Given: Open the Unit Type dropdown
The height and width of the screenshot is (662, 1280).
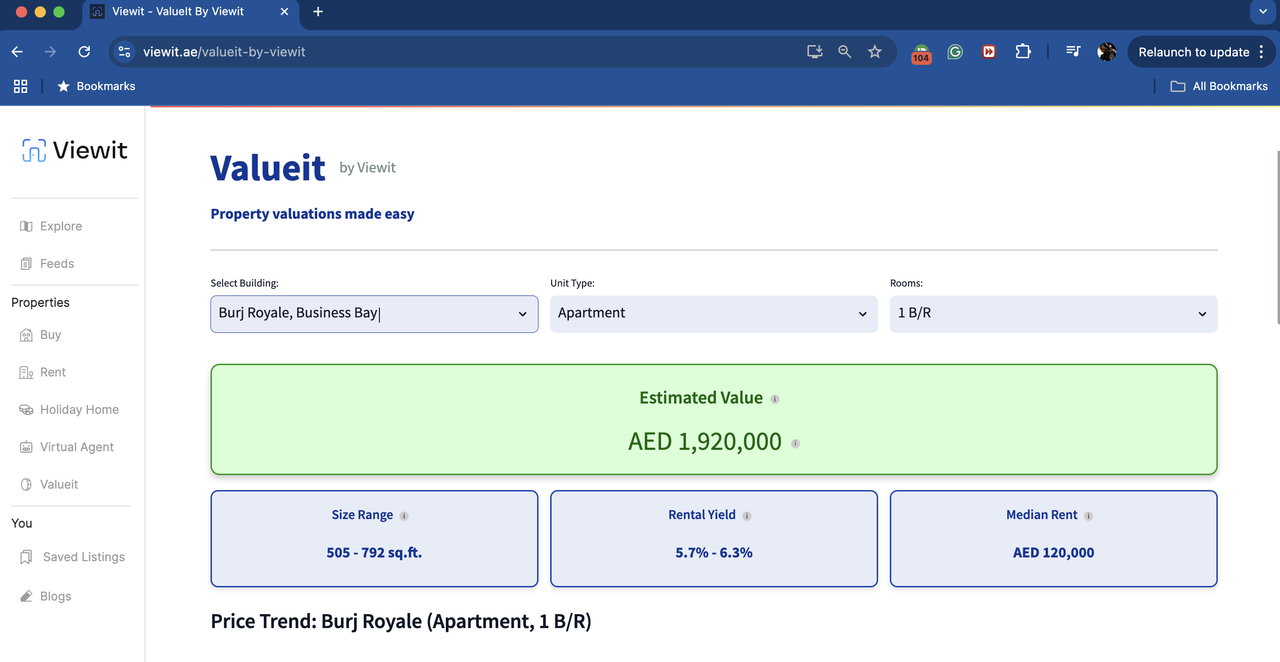Looking at the screenshot, I should click(x=713, y=314).
